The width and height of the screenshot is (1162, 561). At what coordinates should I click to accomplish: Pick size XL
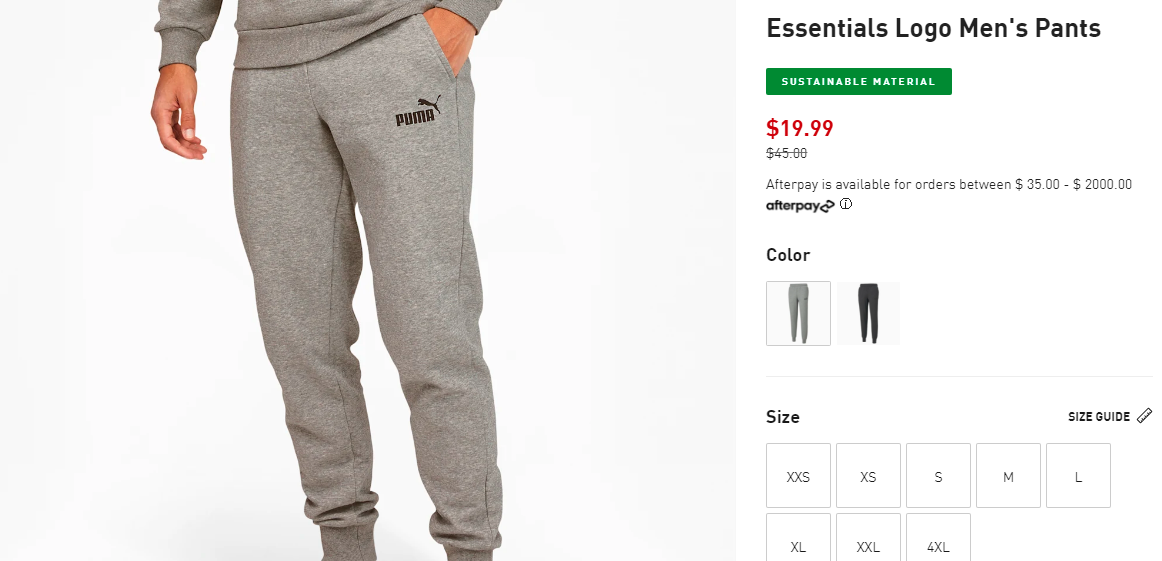coord(798,538)
